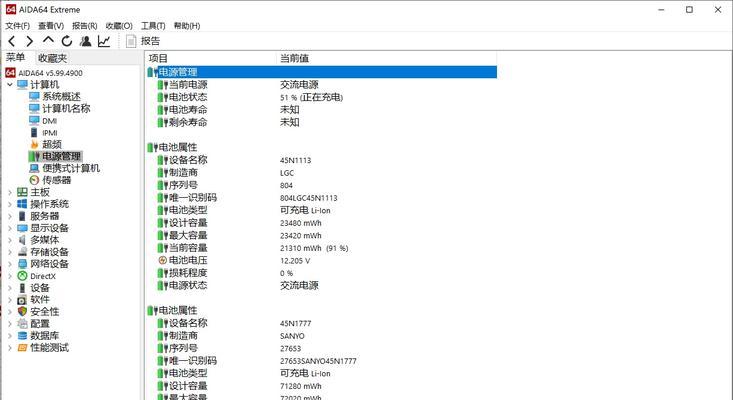The width and height of the screenshot is (733, 400).
Task: Click the DirectX Xbox icon
Action: (22, 276)
